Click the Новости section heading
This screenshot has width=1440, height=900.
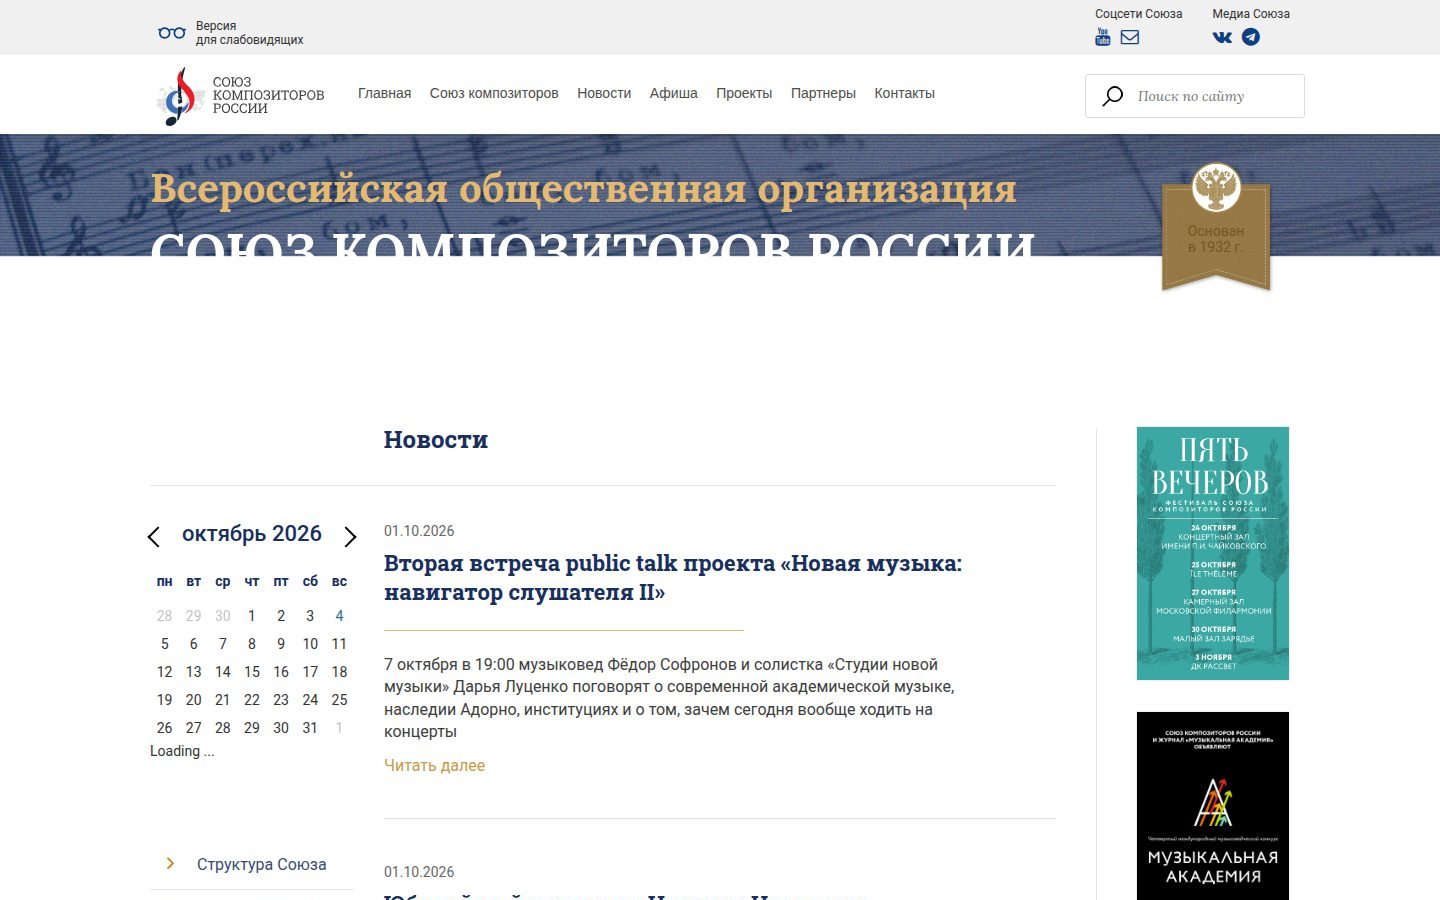436,440
